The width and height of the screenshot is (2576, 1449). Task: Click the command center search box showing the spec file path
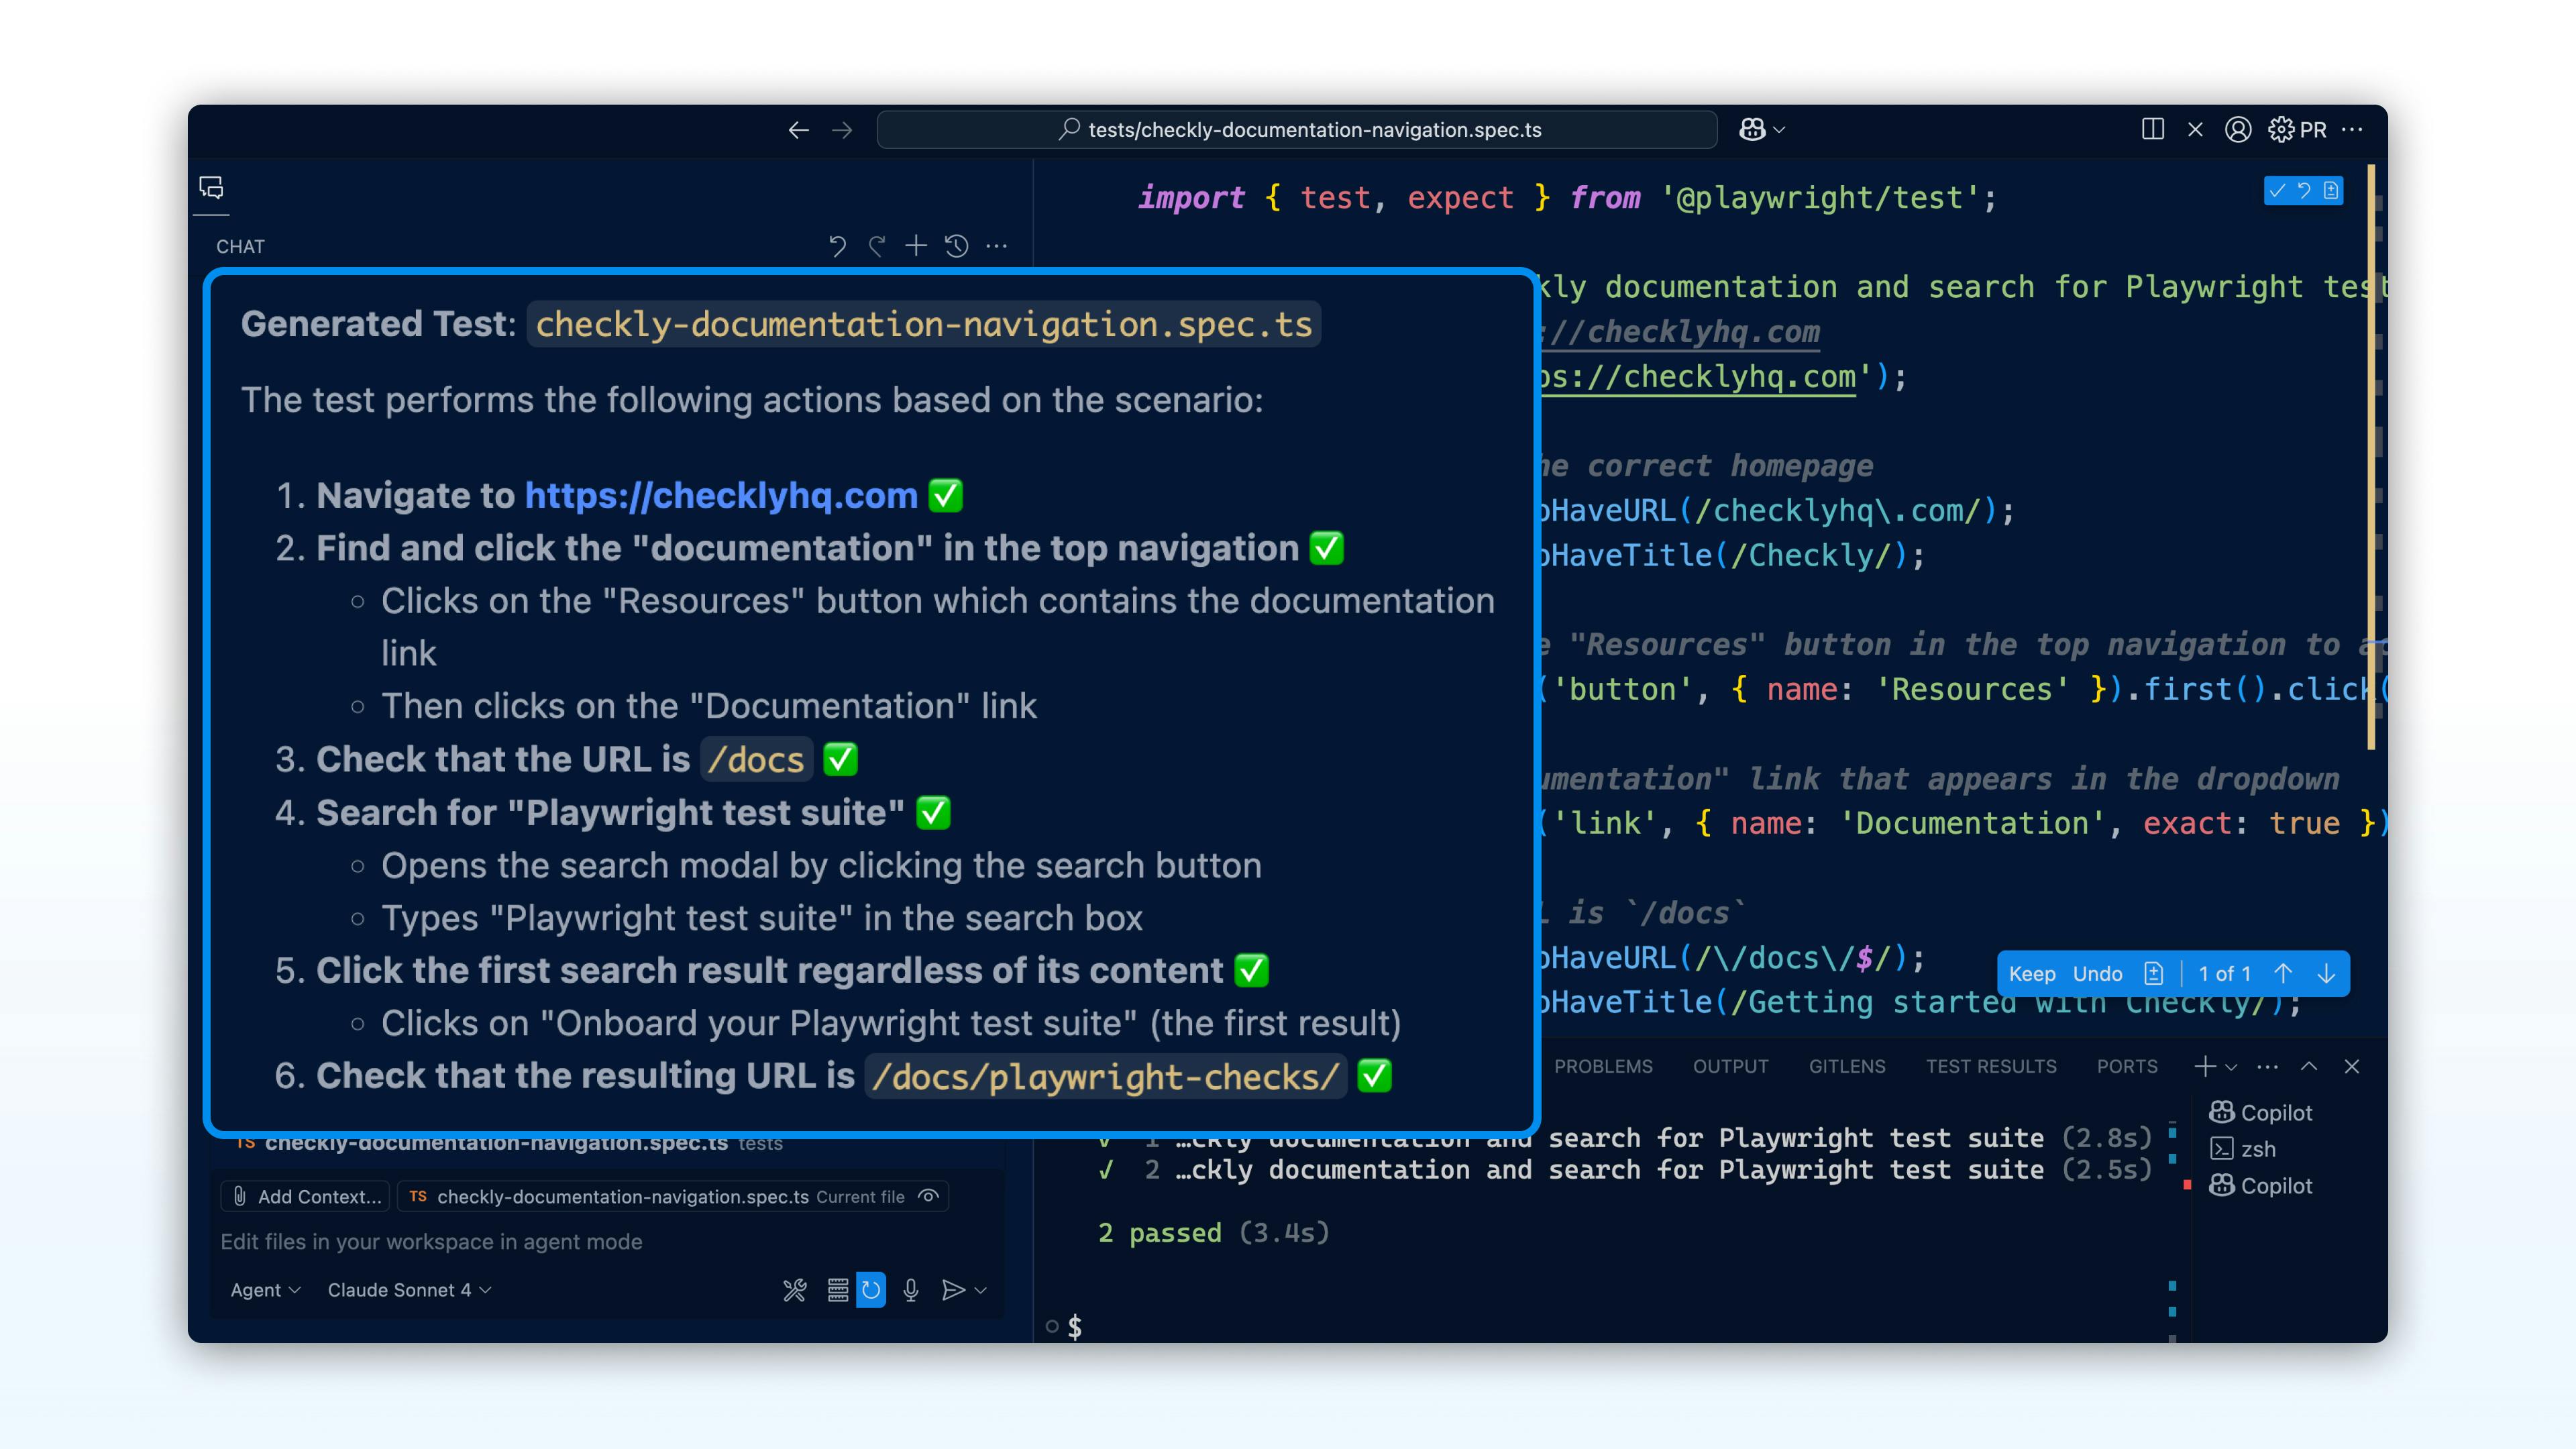tap(1297, 130)
